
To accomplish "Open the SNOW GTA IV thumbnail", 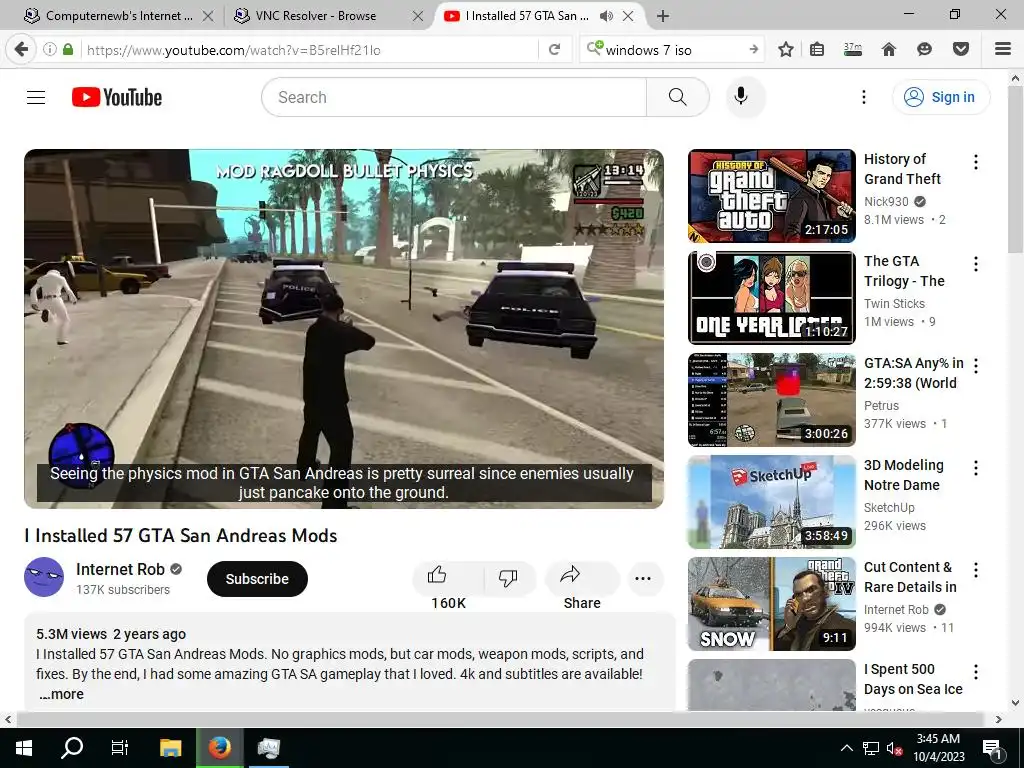I will (x=771, y=604).
